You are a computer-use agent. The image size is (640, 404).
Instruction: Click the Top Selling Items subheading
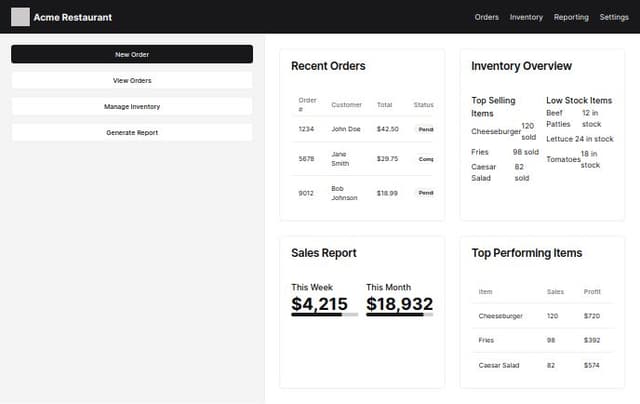tap(493, 107)
